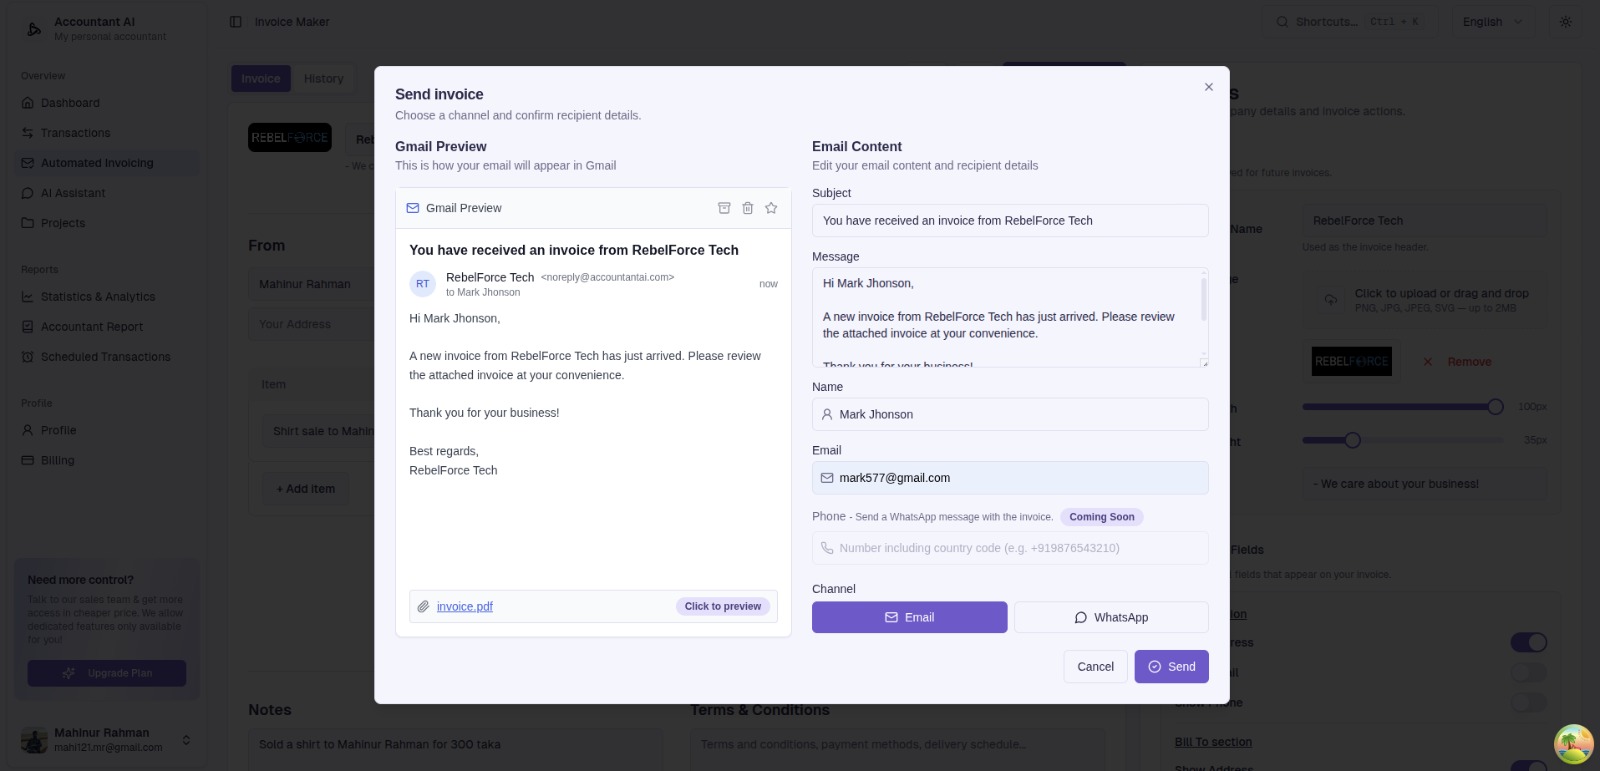Click the enabled toggle in Fields section
The height and width of the screenshot is (771, 1600).
click(1528, 642)
